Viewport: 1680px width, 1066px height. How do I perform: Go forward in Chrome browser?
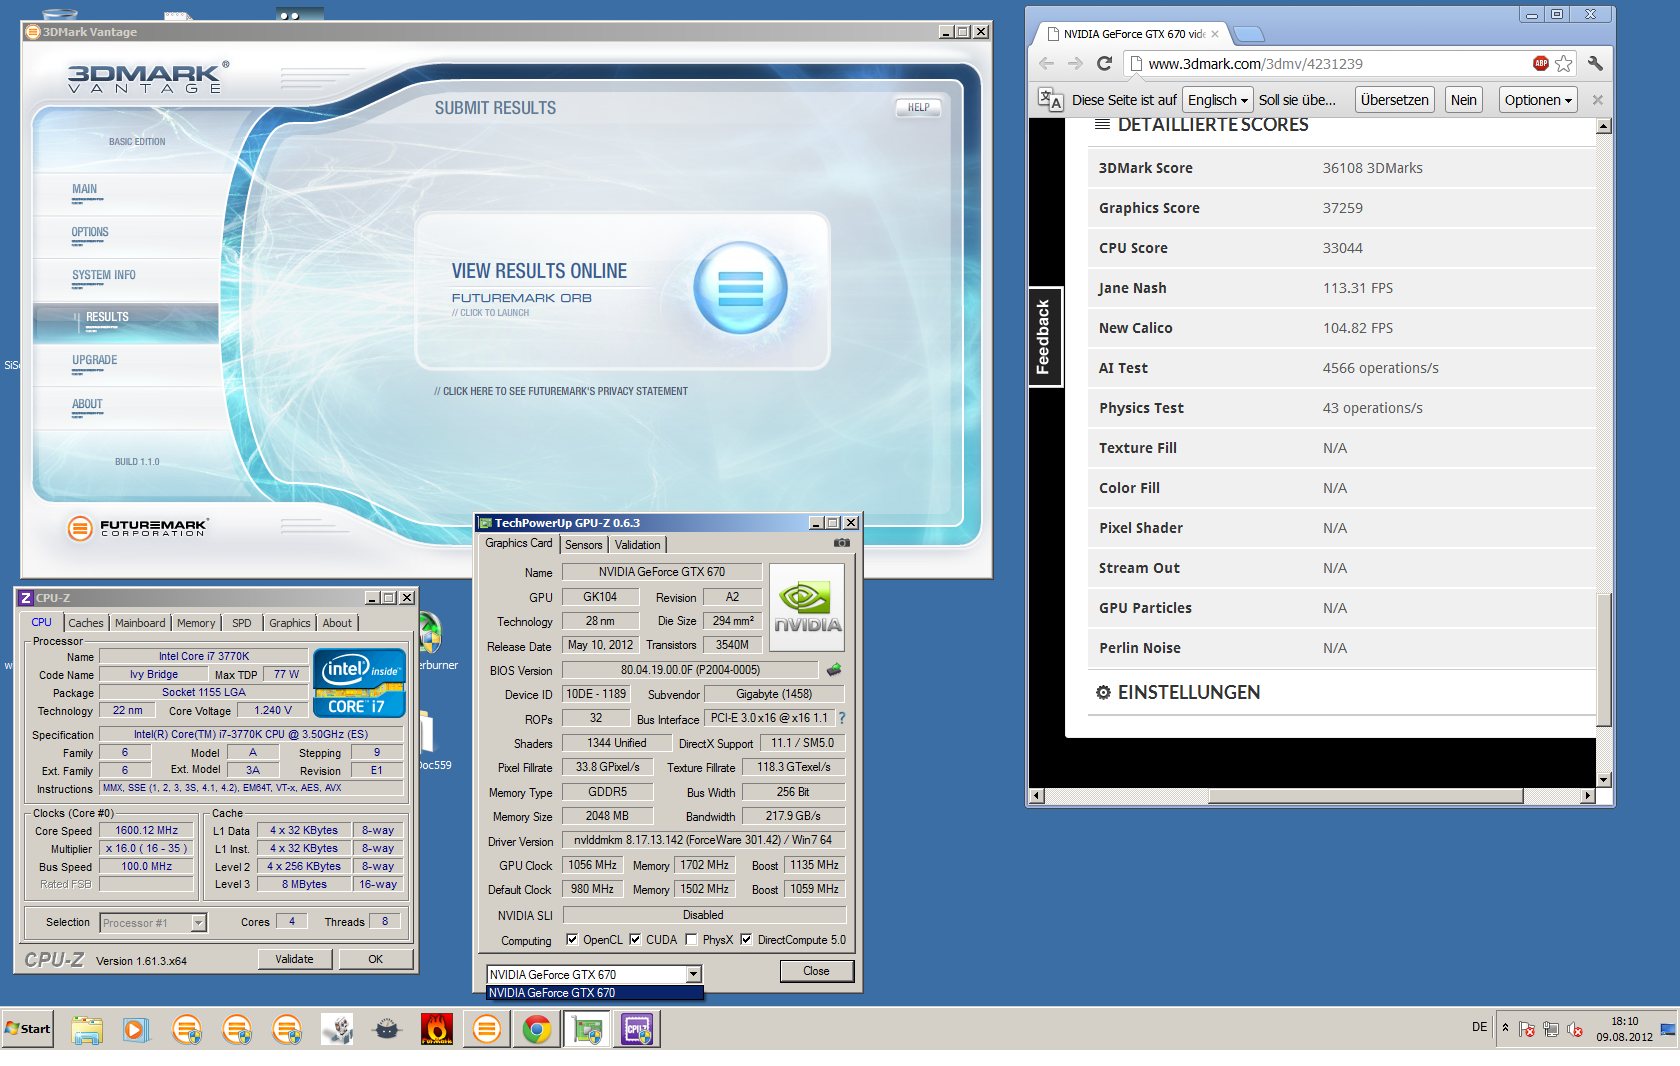click(x=1075, y=63)
